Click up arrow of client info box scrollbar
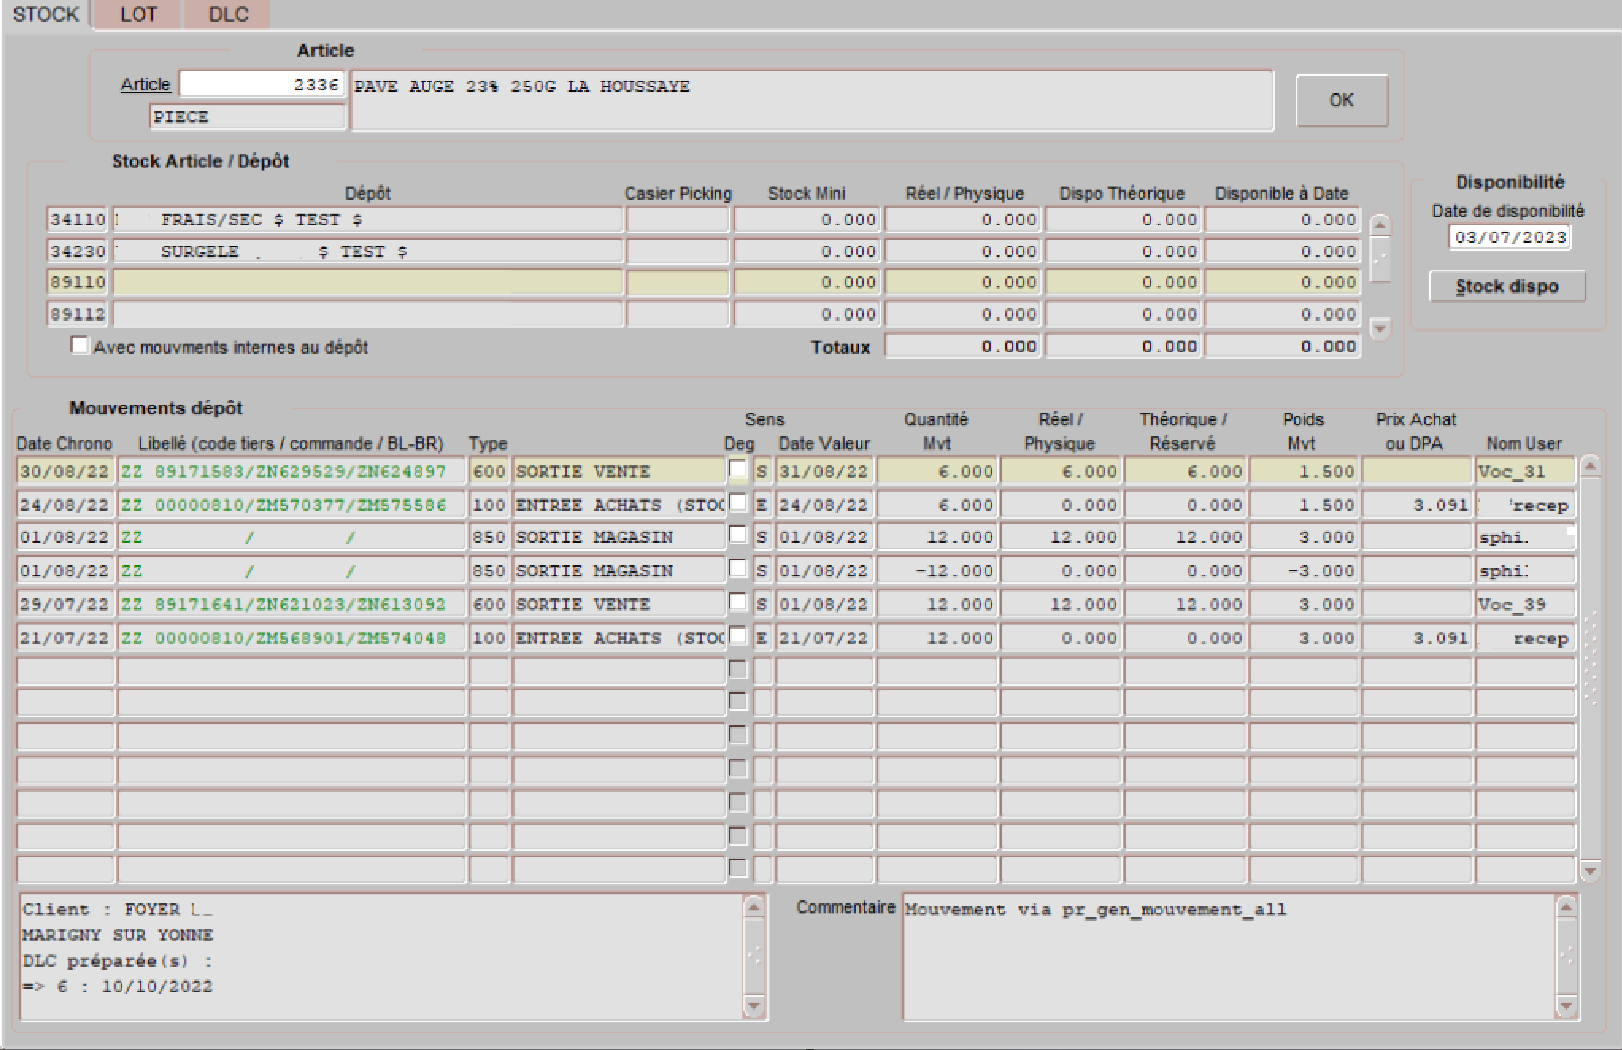Image resolution: width=1622 pixels, height=1050 pixels. pos(754,906)
